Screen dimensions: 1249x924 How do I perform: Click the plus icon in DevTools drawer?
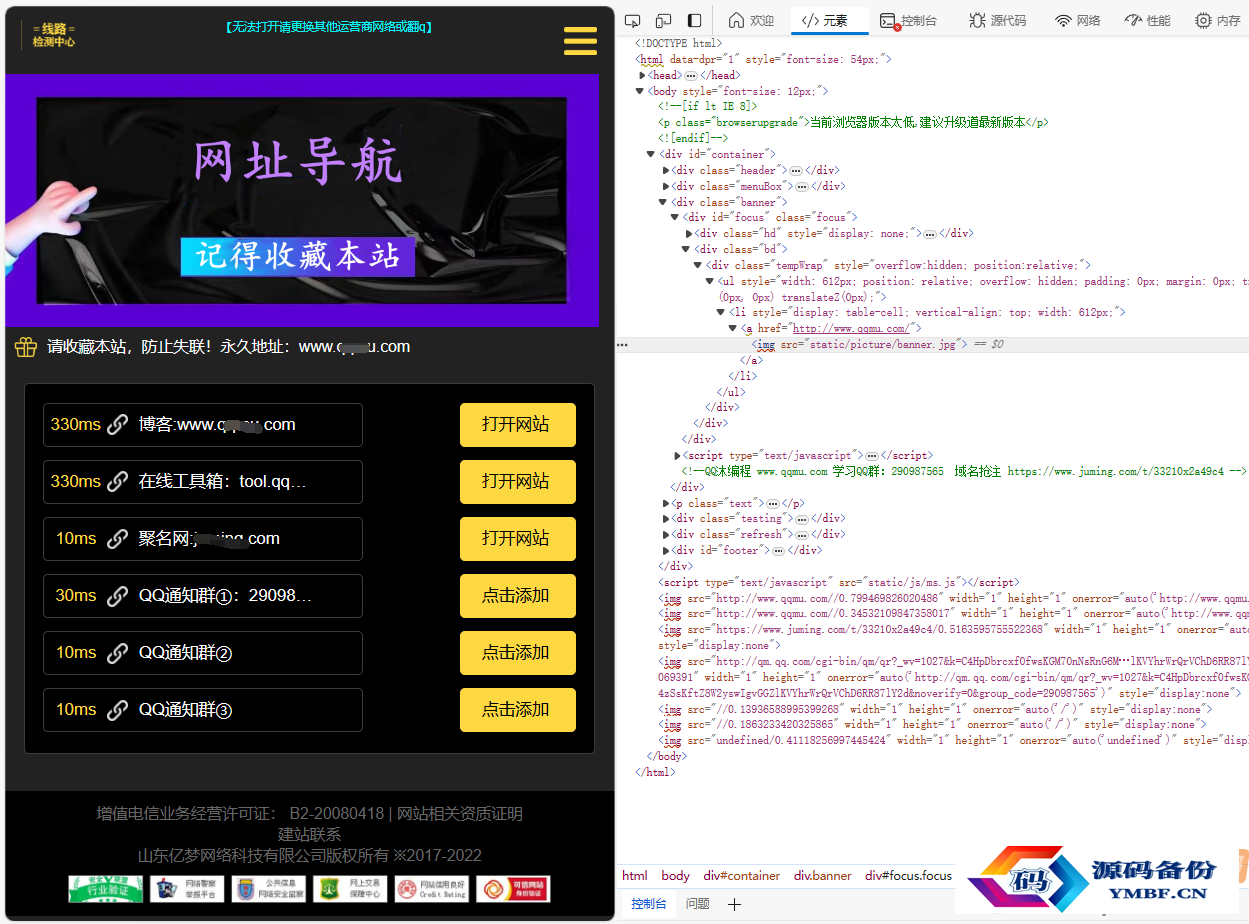(x=734, y=904)
